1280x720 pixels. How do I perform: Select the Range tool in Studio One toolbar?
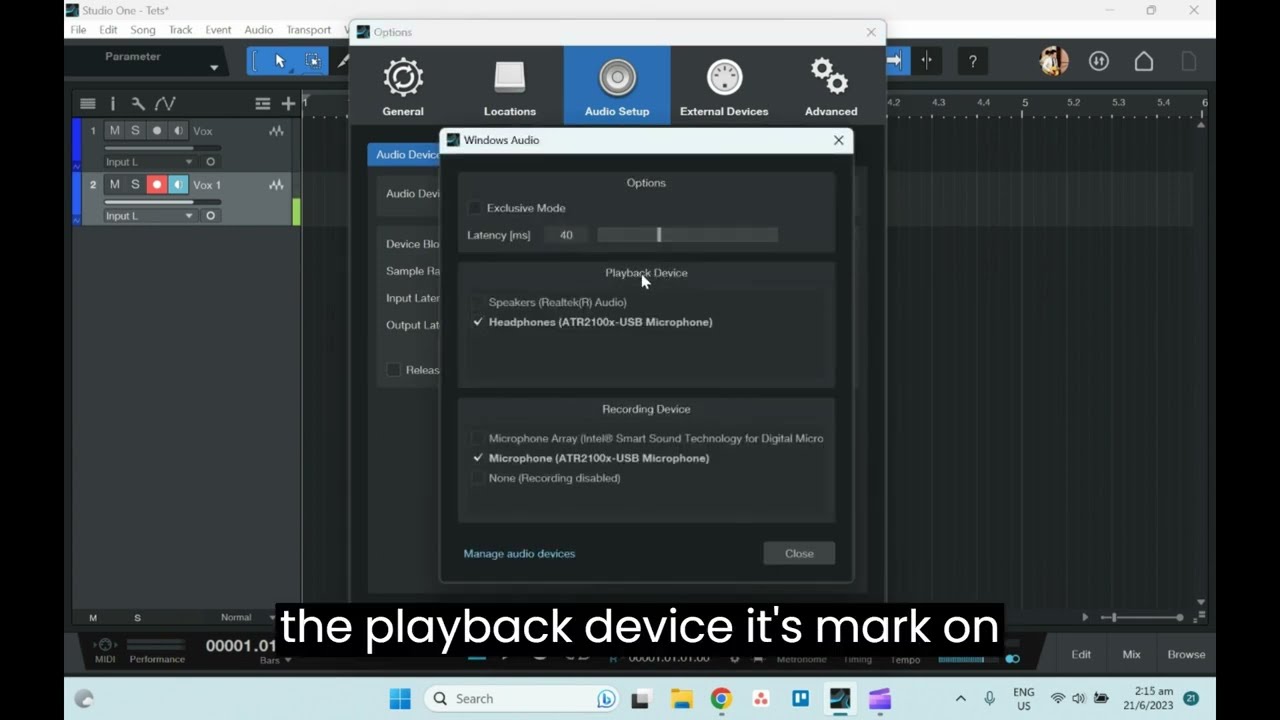[x=313, y=61]
